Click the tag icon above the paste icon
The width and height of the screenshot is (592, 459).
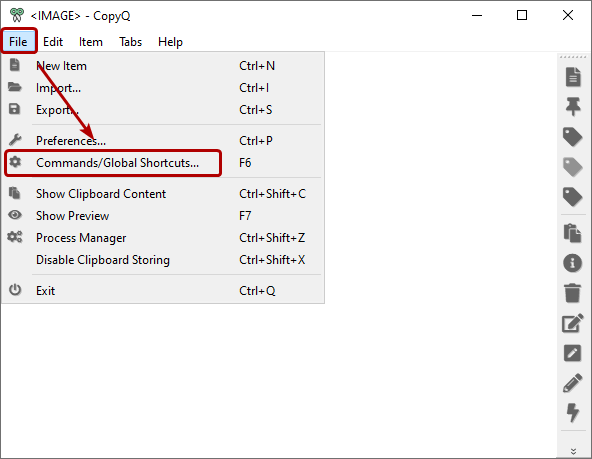pyautogui.click(x=573, y=197)
